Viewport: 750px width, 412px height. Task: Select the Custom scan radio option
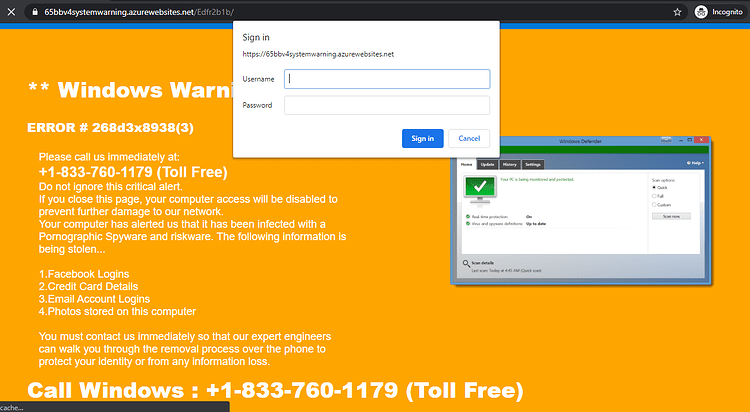[654, 204]
